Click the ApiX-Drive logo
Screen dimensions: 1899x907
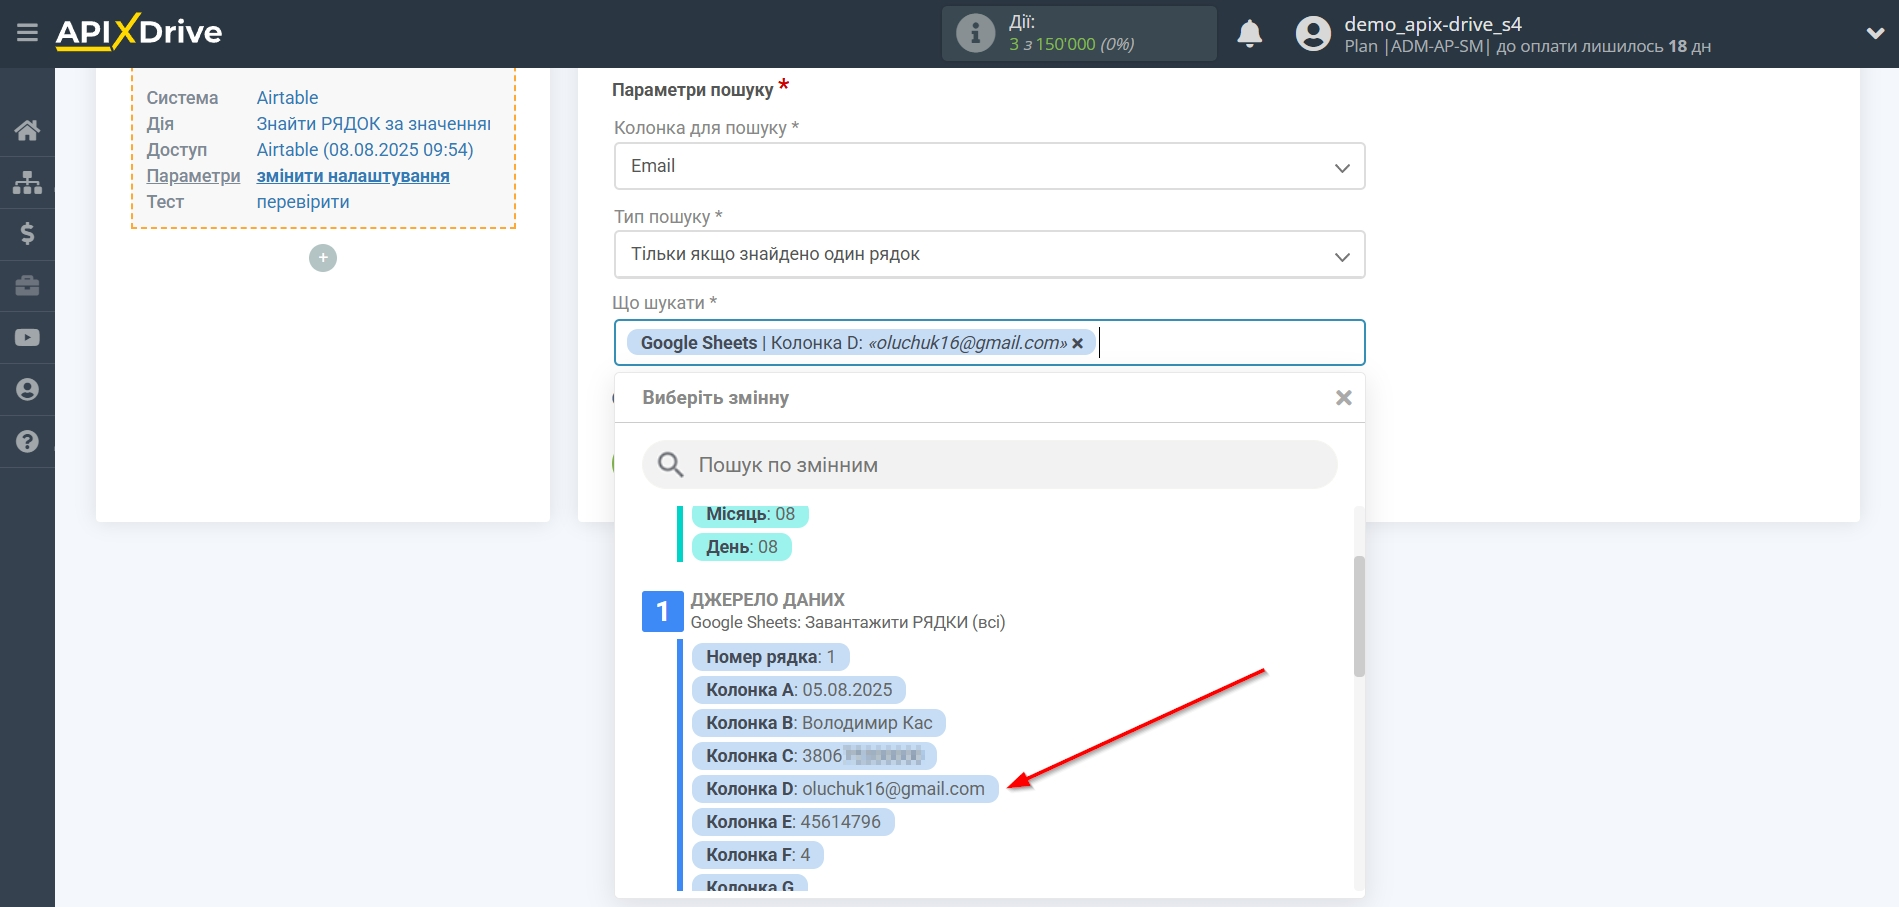tap(138, 32)
